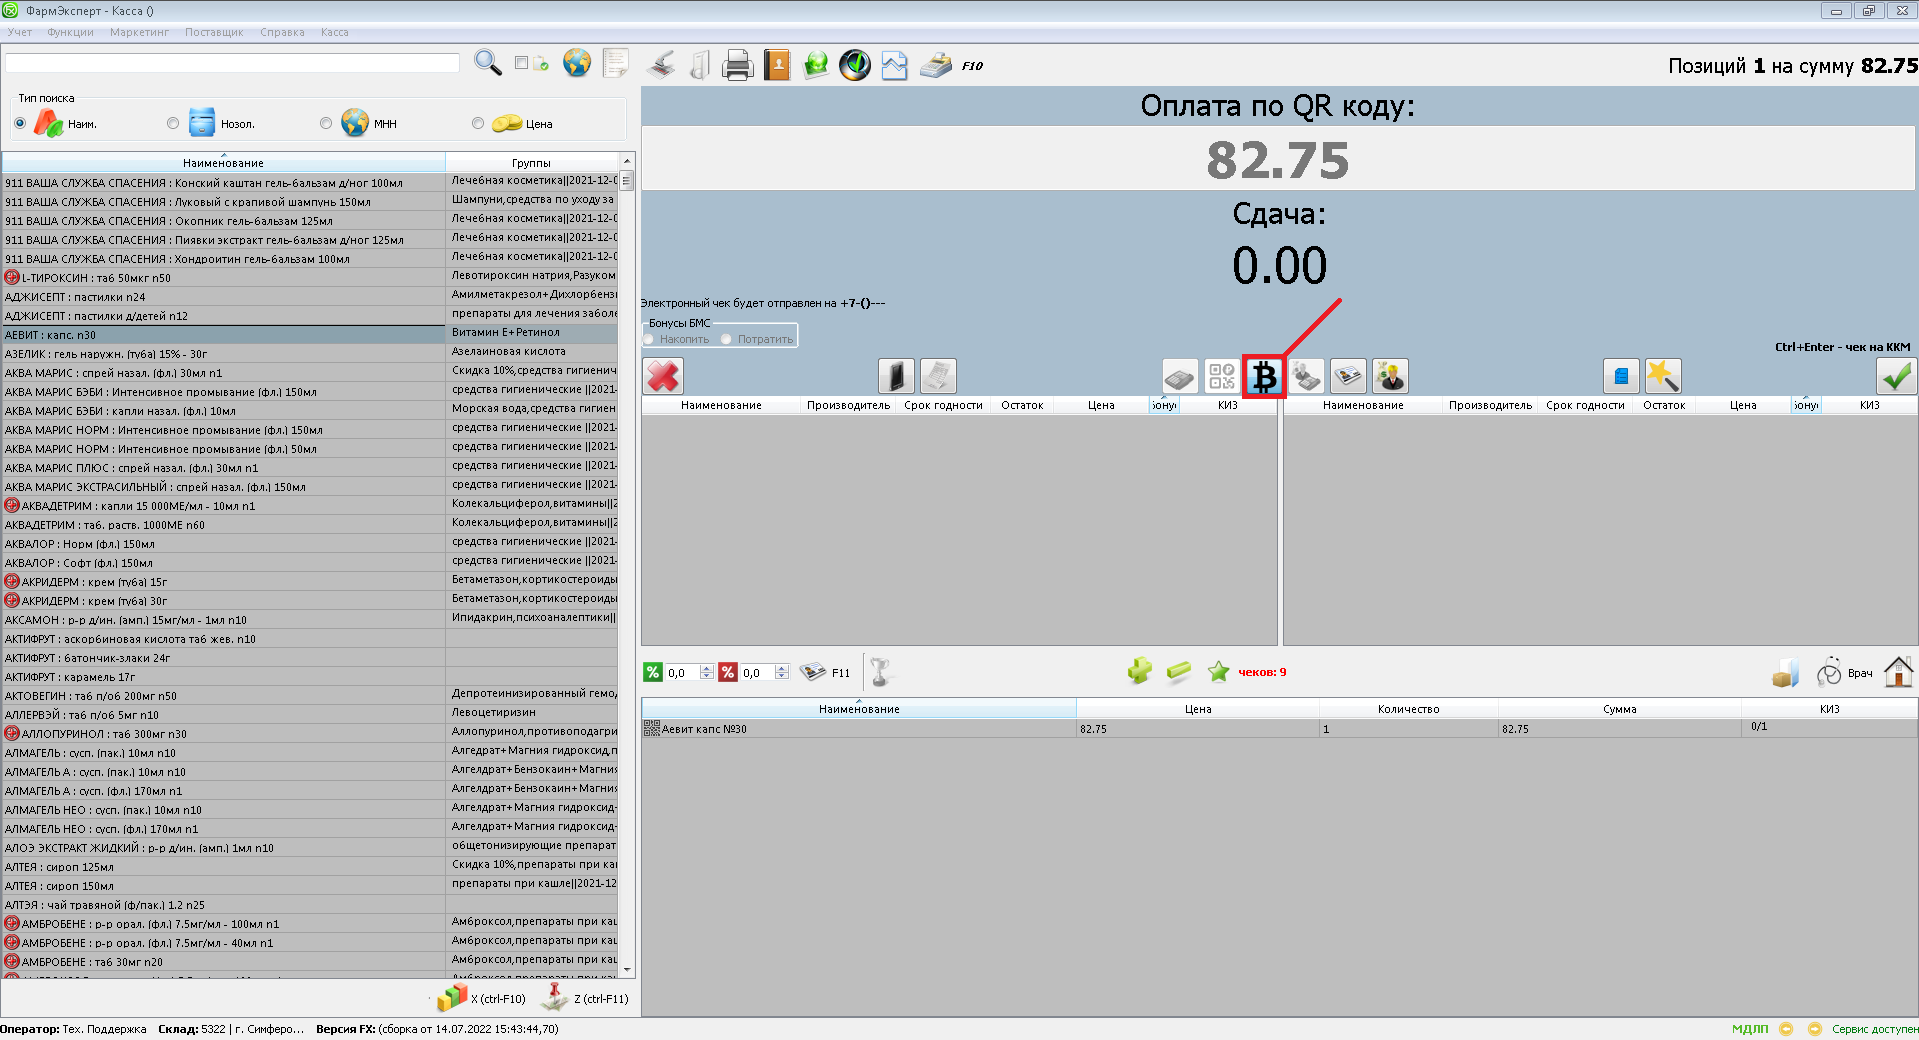Screen dimensions: 1919x1040
Task: Confirm payment with the green checkmark
Action: [x=1896, y=377]
